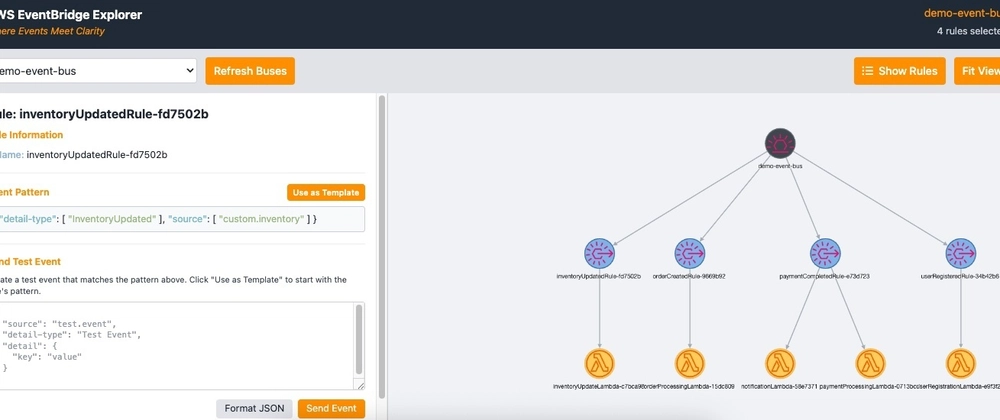Click the notificationLambda function icon
Image resolution: width=1000 pixels, height=420 pixels.
(x=780, y=363)
